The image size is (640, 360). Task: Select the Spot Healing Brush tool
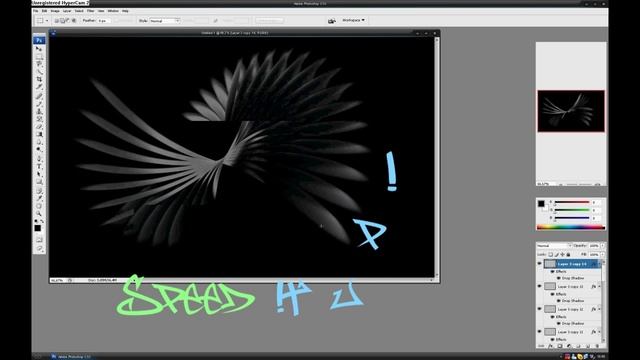pos(39,96)
